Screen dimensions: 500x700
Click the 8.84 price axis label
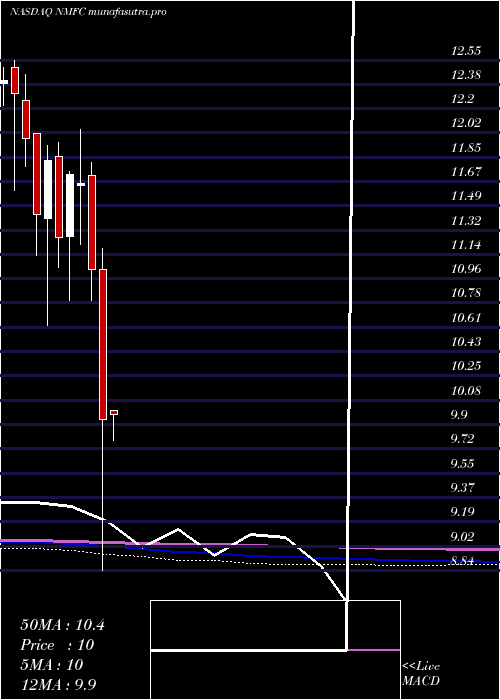pyautogui.click(x=462, y=561)
